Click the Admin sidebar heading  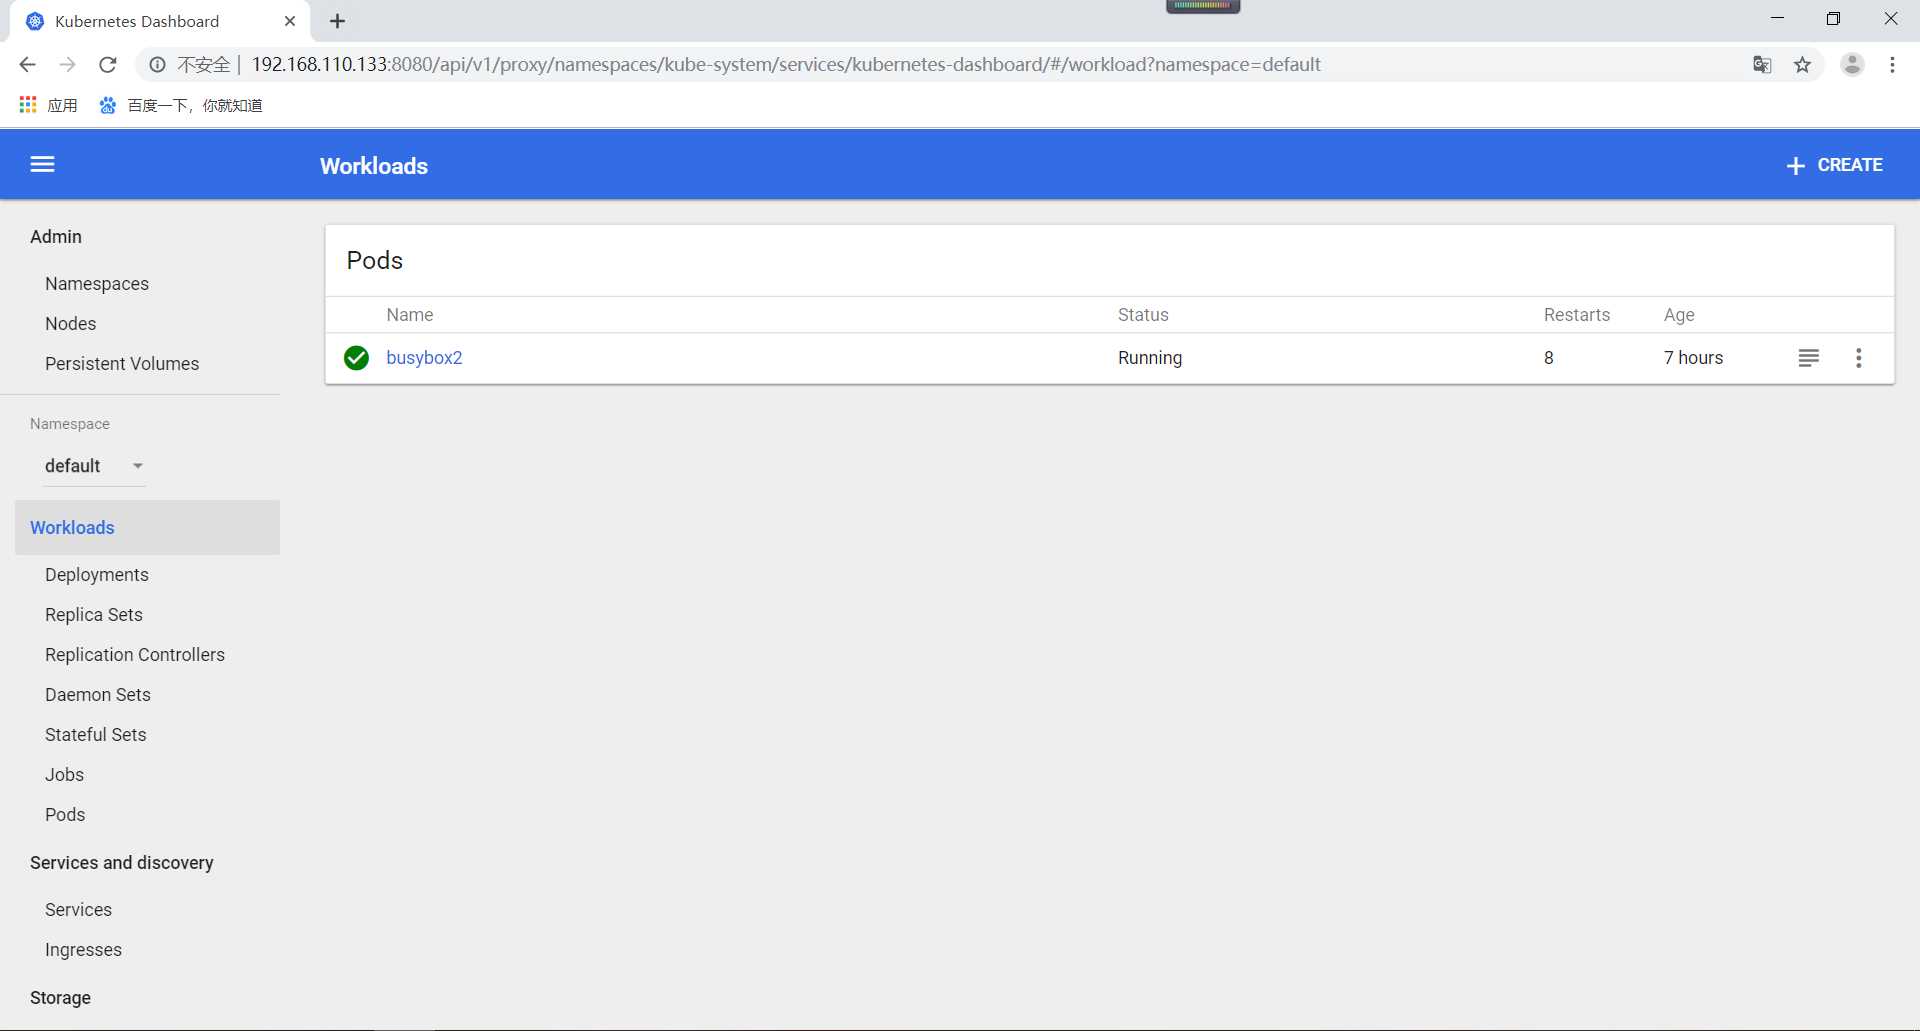pyautogui.click(x=56, y=237)
